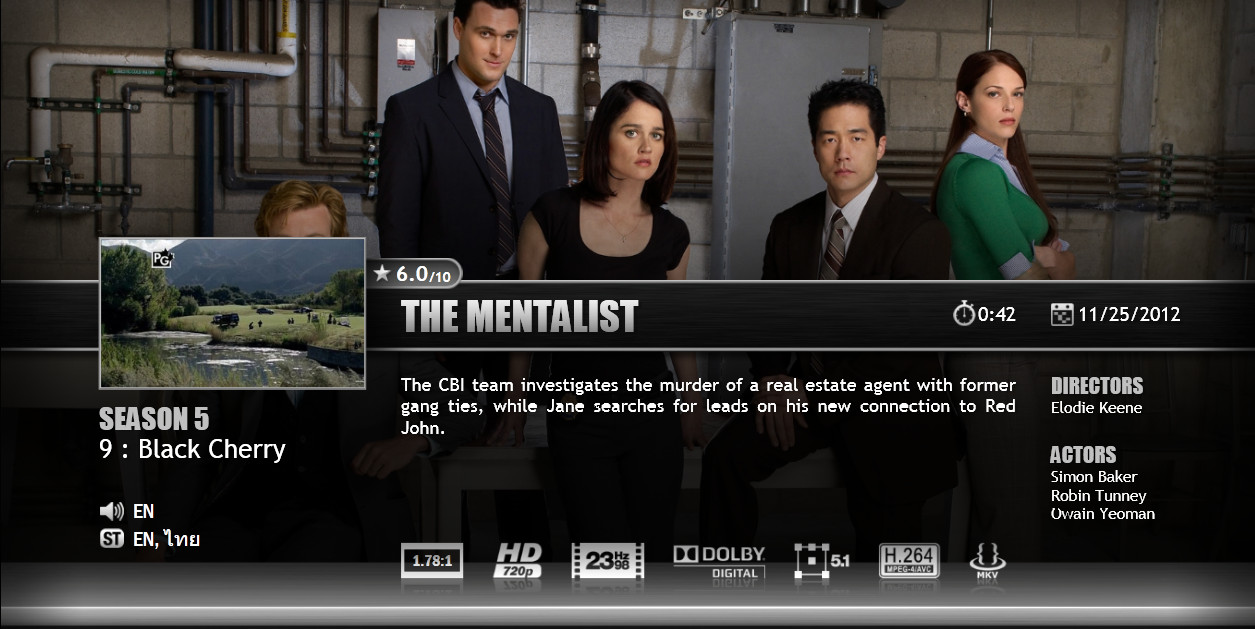The height and width of the screenshot is (629, 1255).
Task: Click The Mentalist show title
Action: tap(519, 316)
